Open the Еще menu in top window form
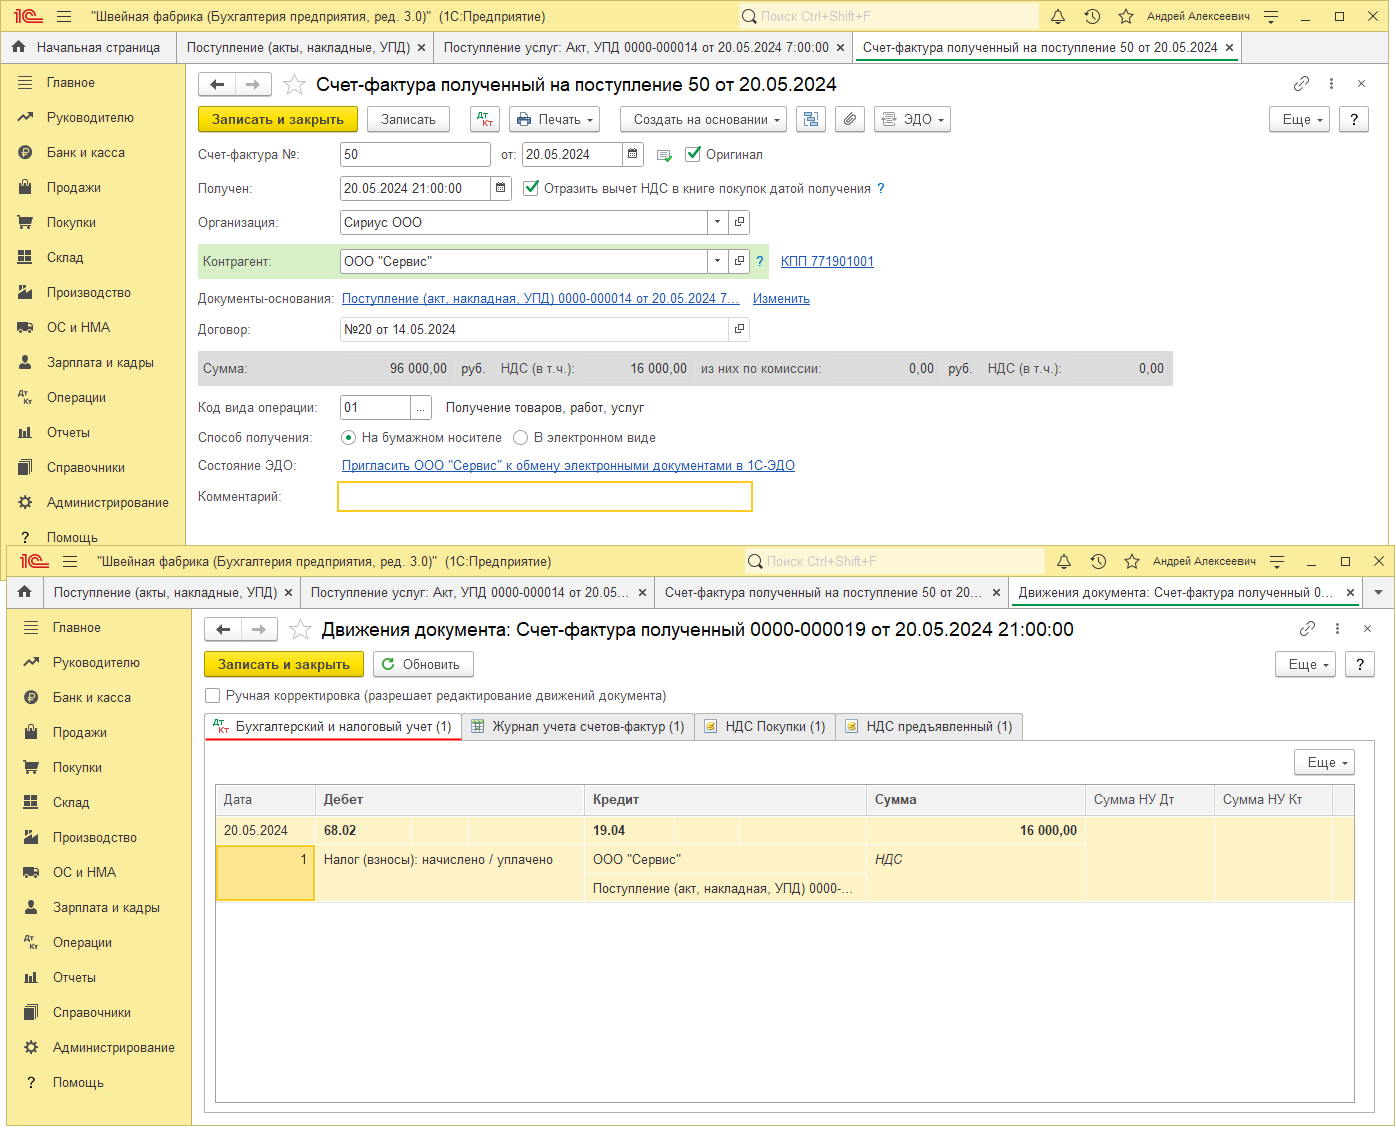Viewport: 1396px width, 1129px height. tap(1300, 119)
